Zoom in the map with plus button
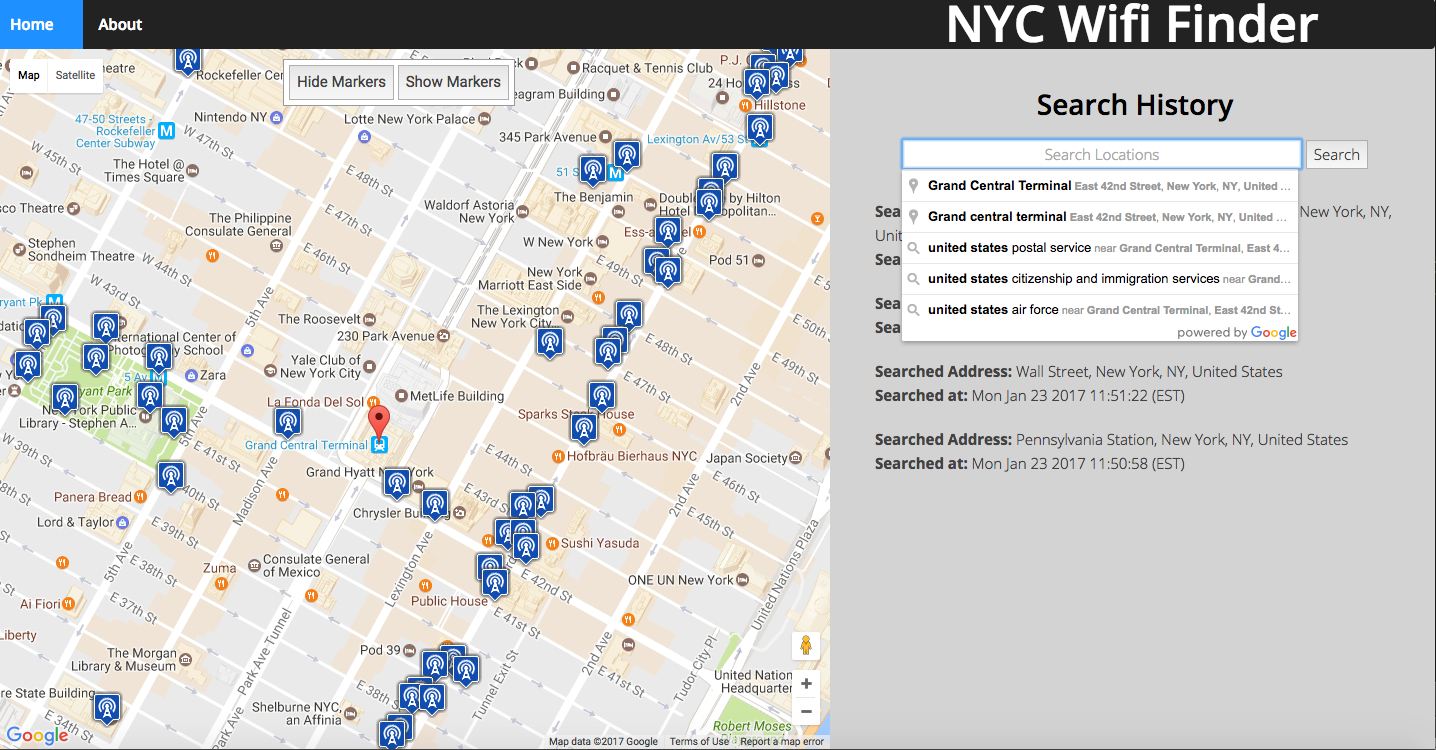 (x=806, y=684)
